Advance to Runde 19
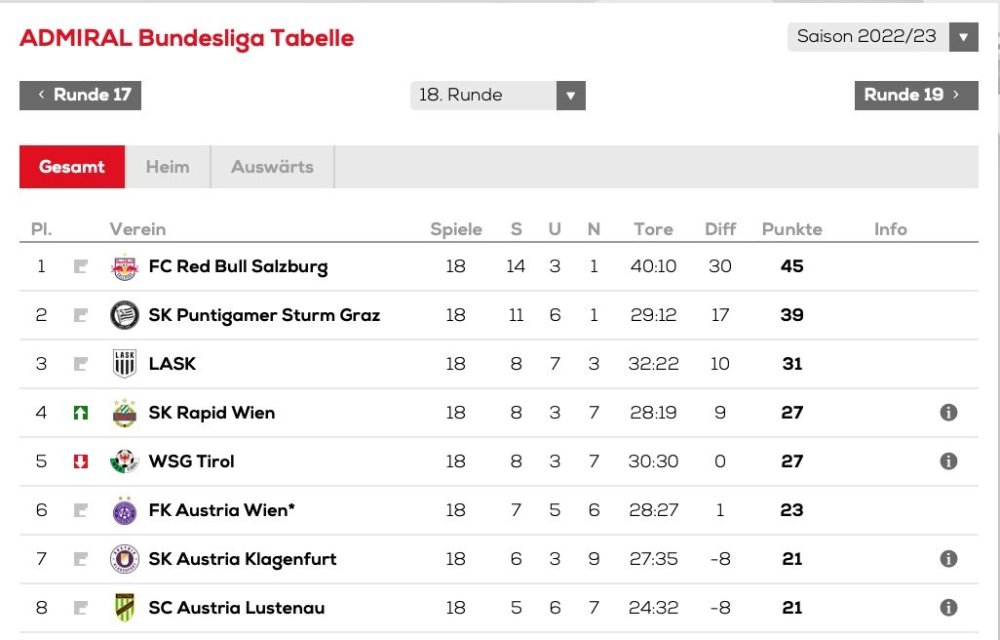Image resolution: width=1000 pixels, height=640 pixels. 915,95
